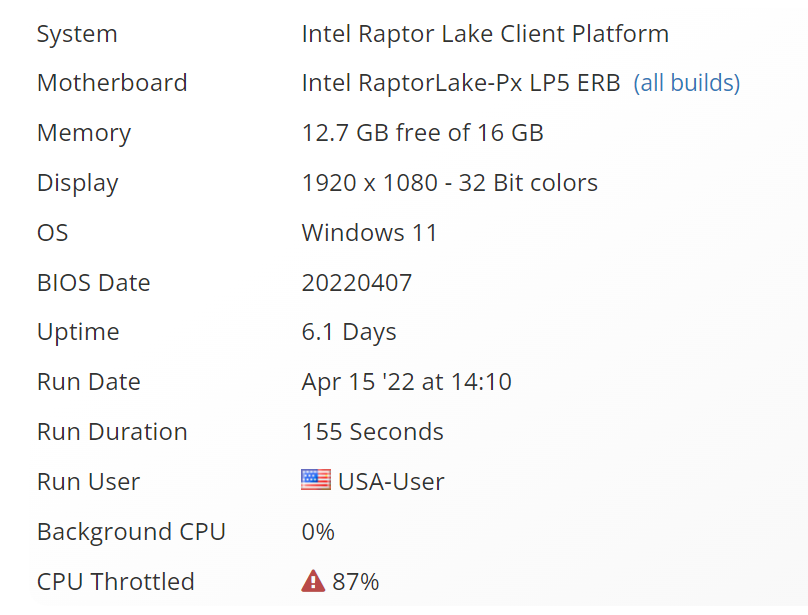Click the 87% CPU throttled value
The height and width of the screenshot is (615, 808).
point(355,582)
